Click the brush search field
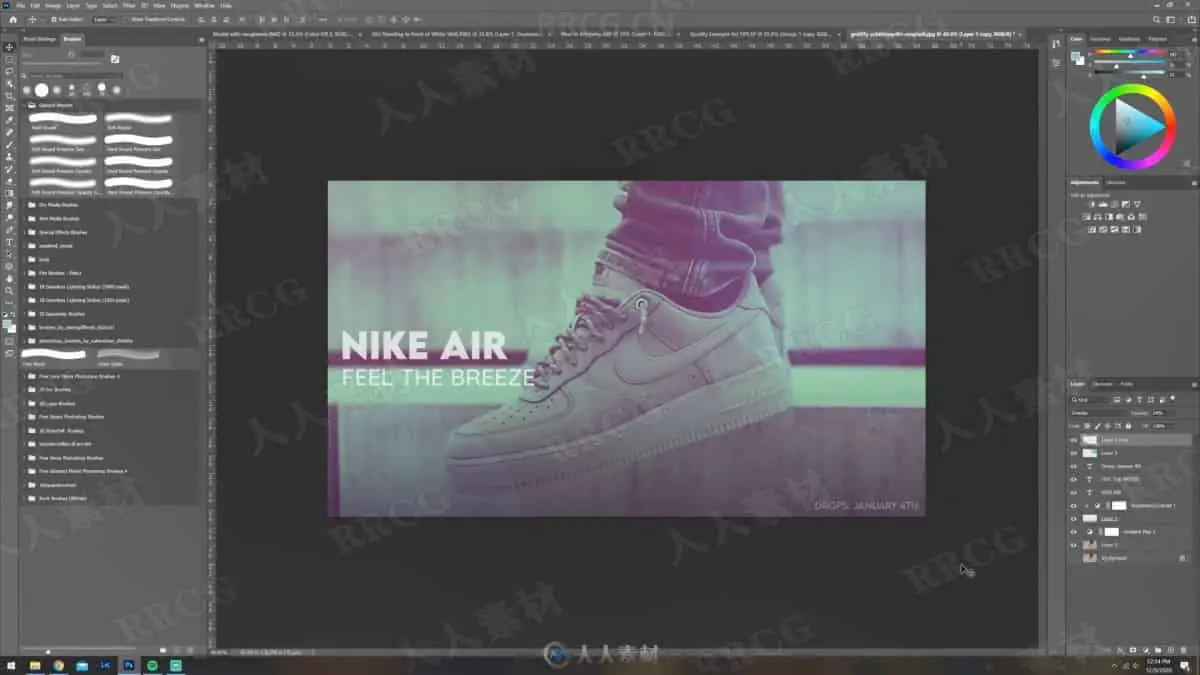 (75, 75)
